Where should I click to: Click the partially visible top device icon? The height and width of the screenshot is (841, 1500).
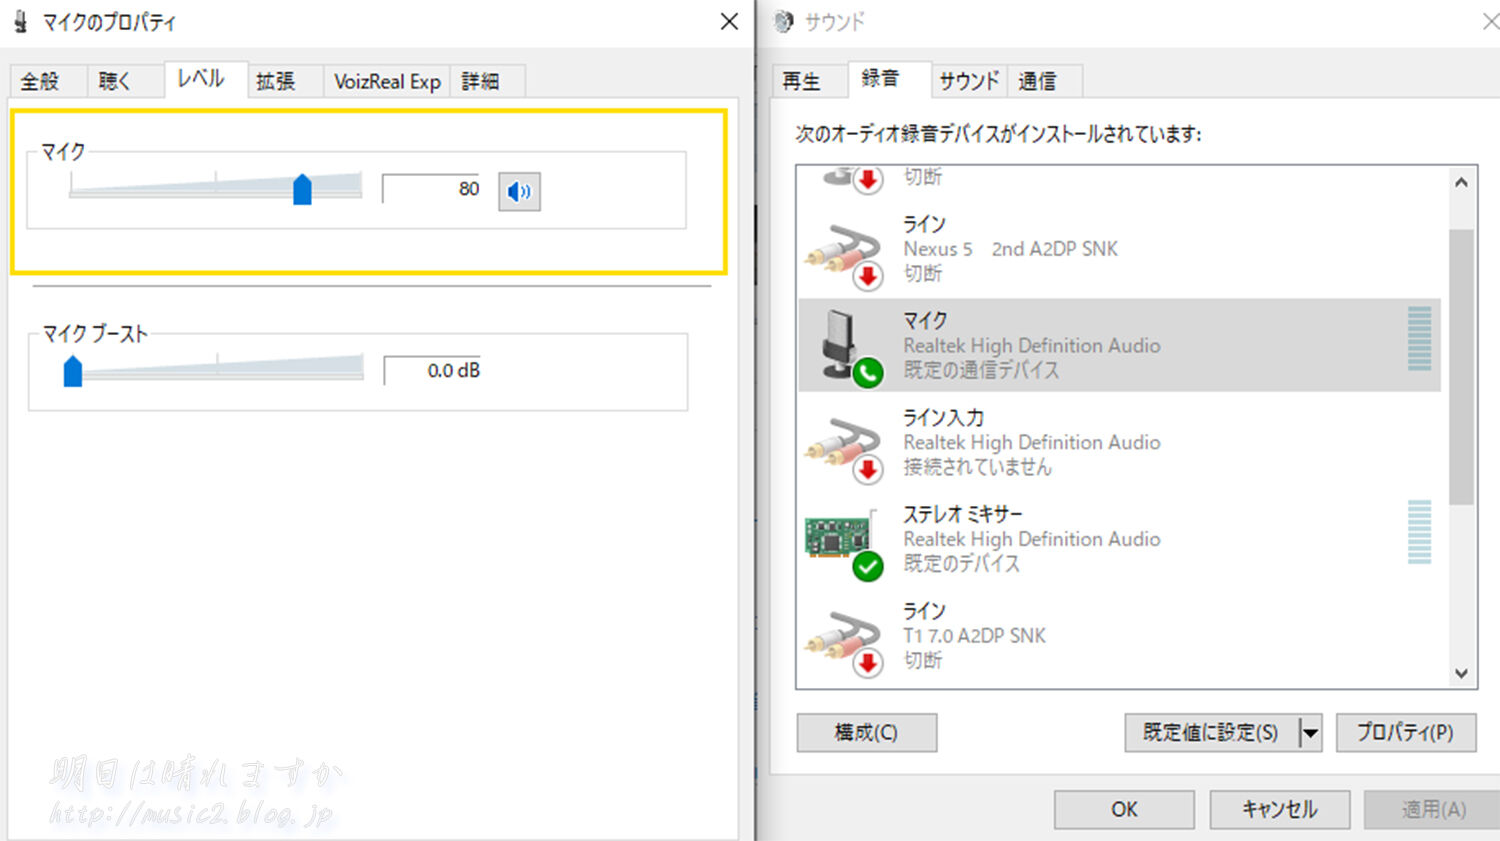pos(853,179)
